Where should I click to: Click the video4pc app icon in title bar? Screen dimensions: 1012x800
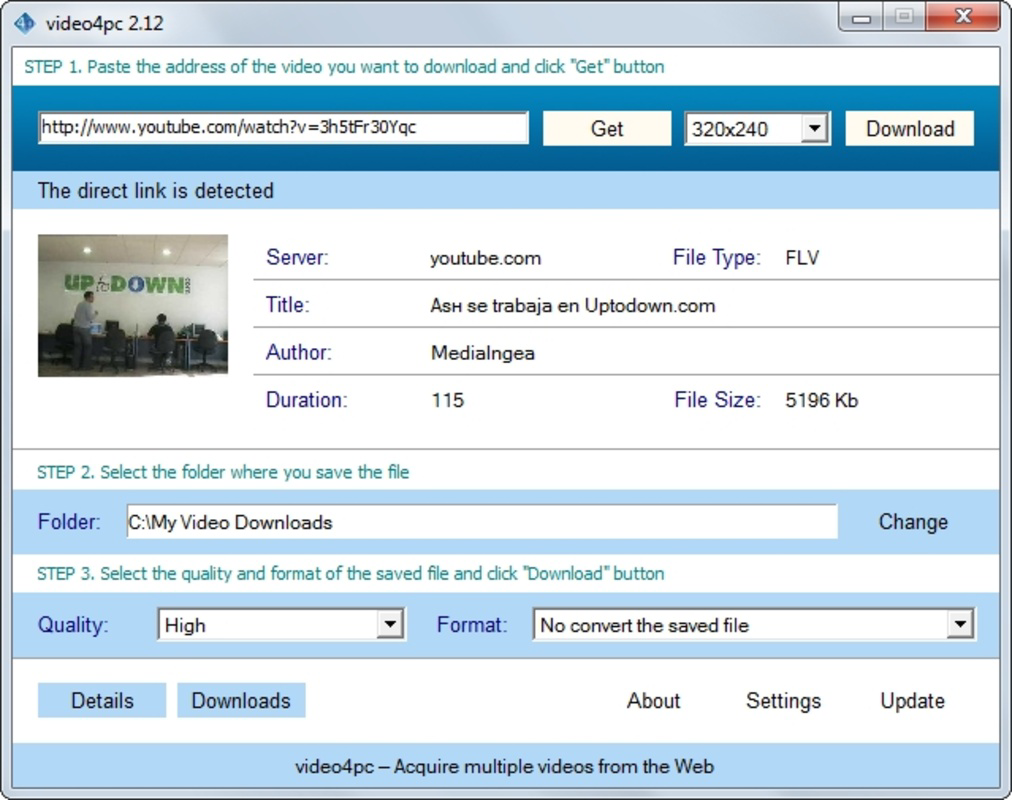[25, 23]
